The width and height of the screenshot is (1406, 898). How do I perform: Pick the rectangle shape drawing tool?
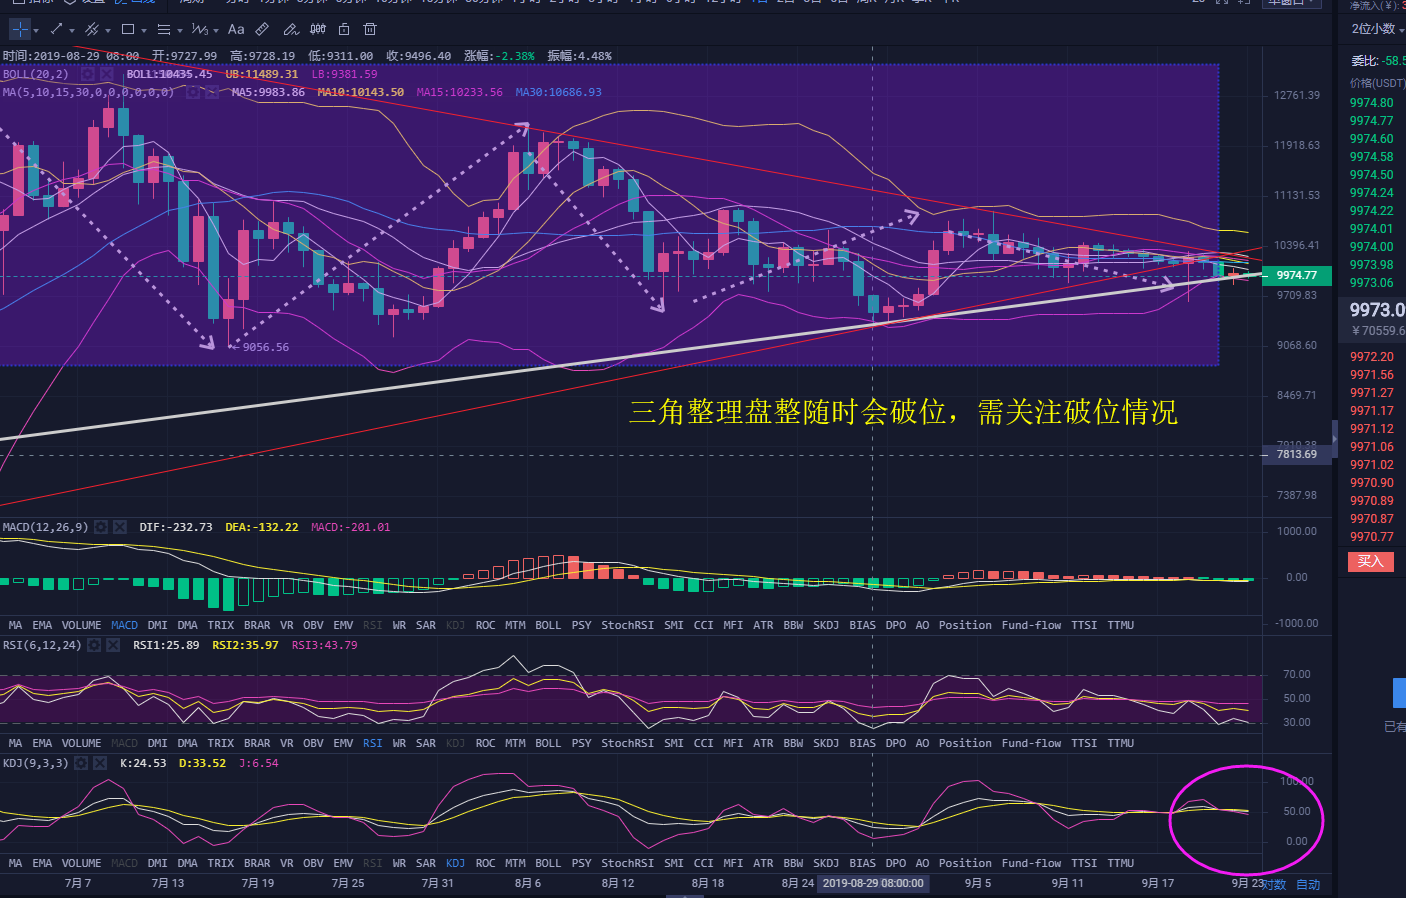click(128, 29)
